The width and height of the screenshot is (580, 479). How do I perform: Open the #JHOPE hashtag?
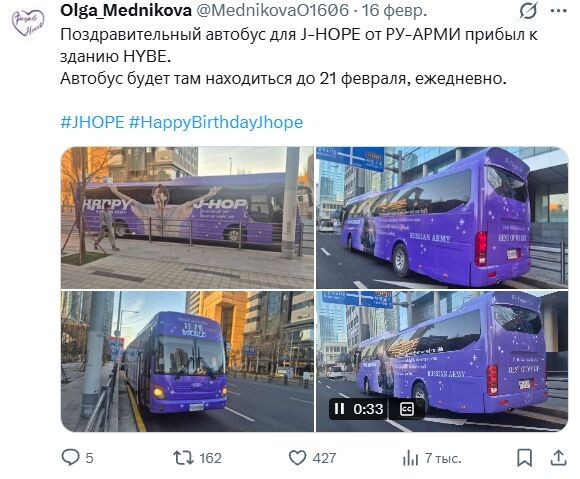pyautogui.click(x=92, y=122)
